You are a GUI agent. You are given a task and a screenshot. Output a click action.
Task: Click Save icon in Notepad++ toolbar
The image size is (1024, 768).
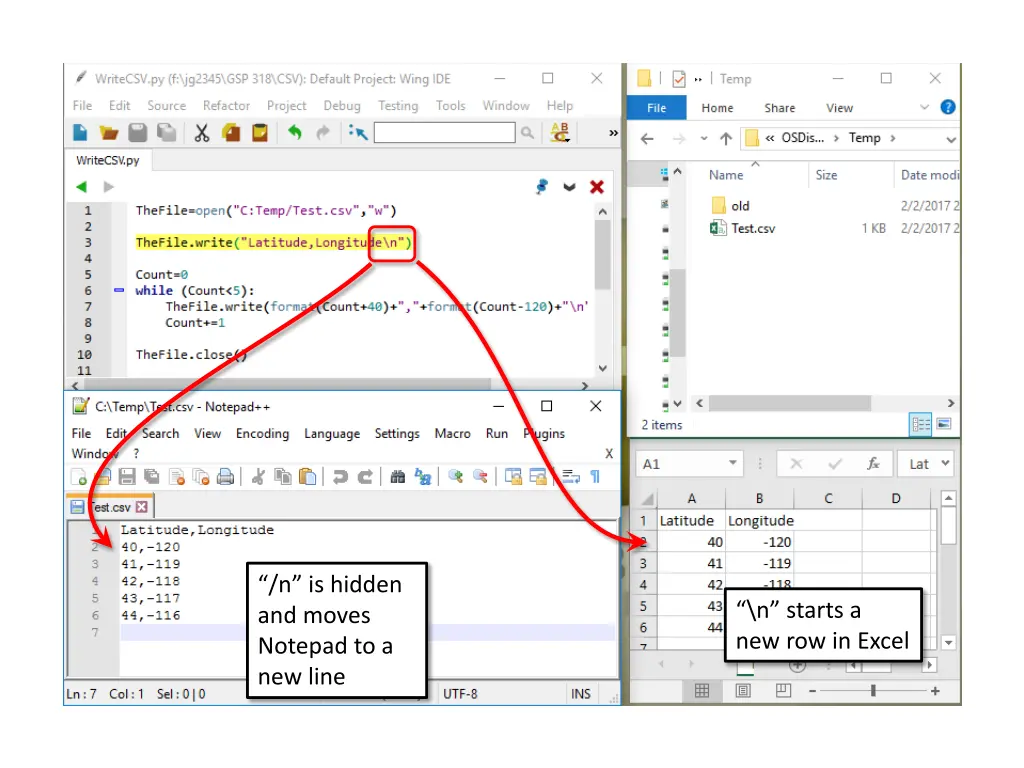tap(127, 477)
